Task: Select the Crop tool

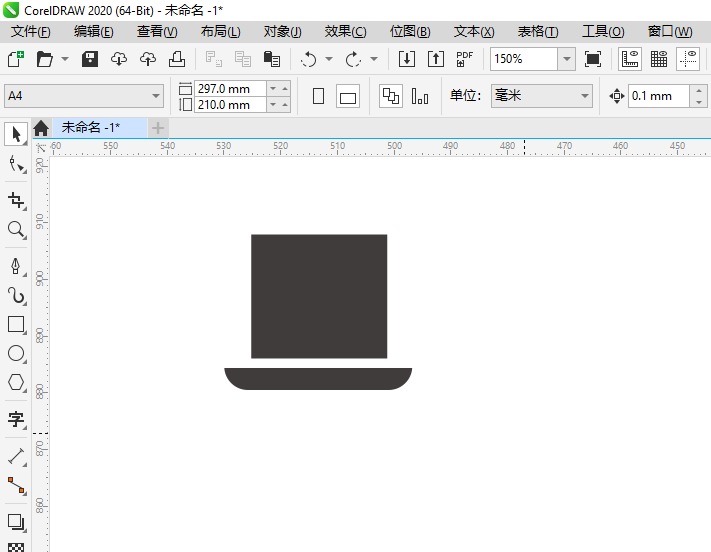Action: 17,200
